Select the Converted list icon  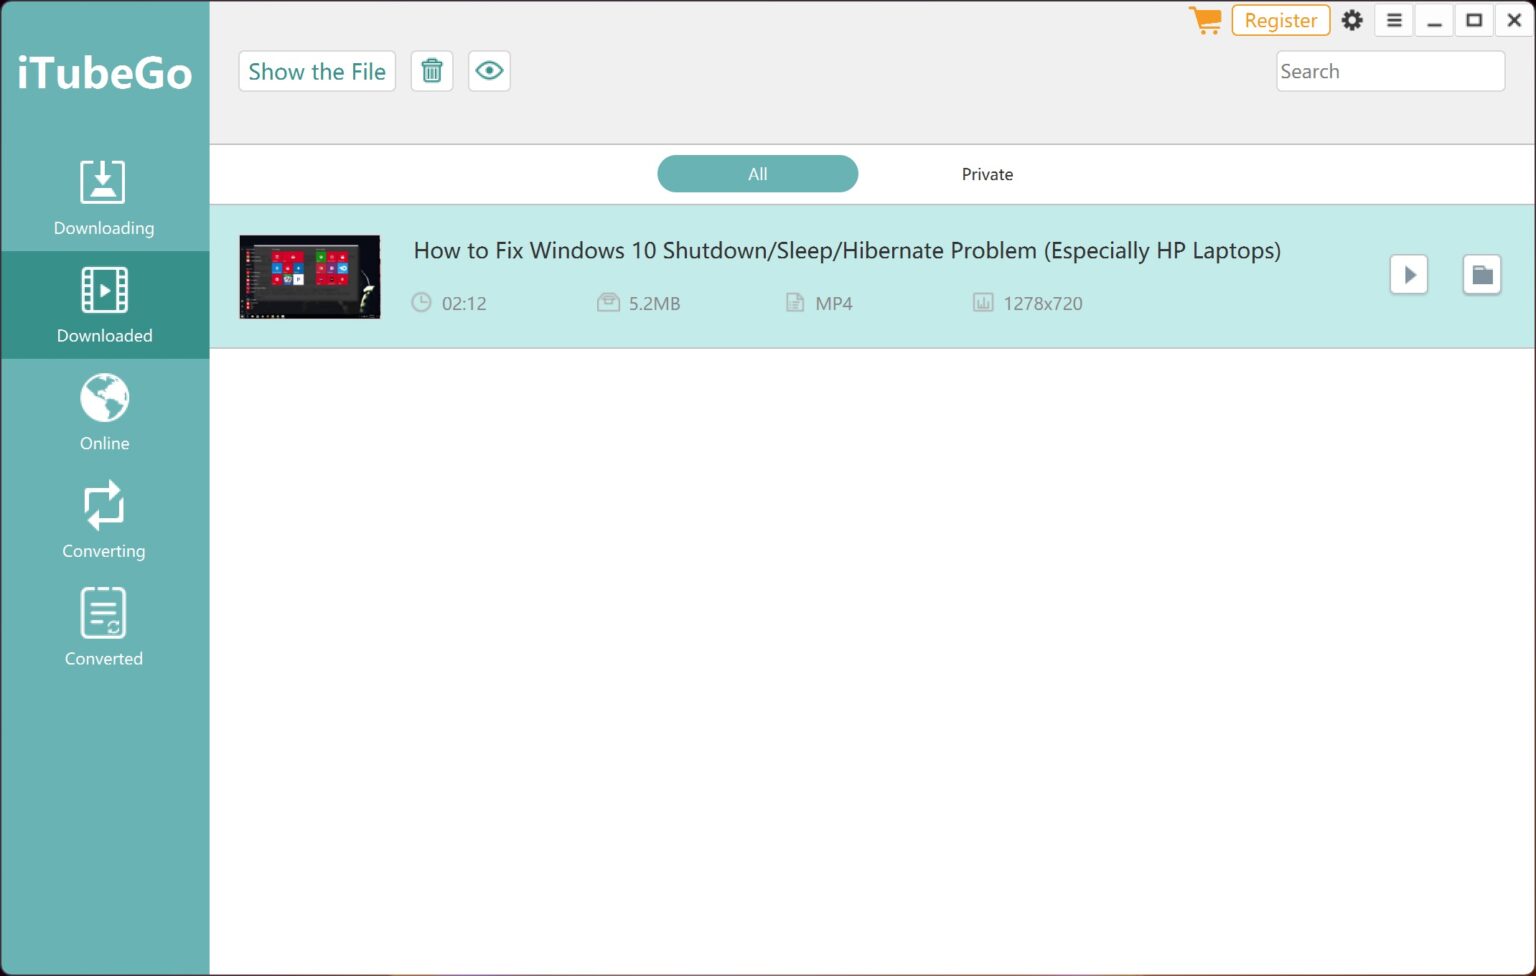tap(104, 612)
